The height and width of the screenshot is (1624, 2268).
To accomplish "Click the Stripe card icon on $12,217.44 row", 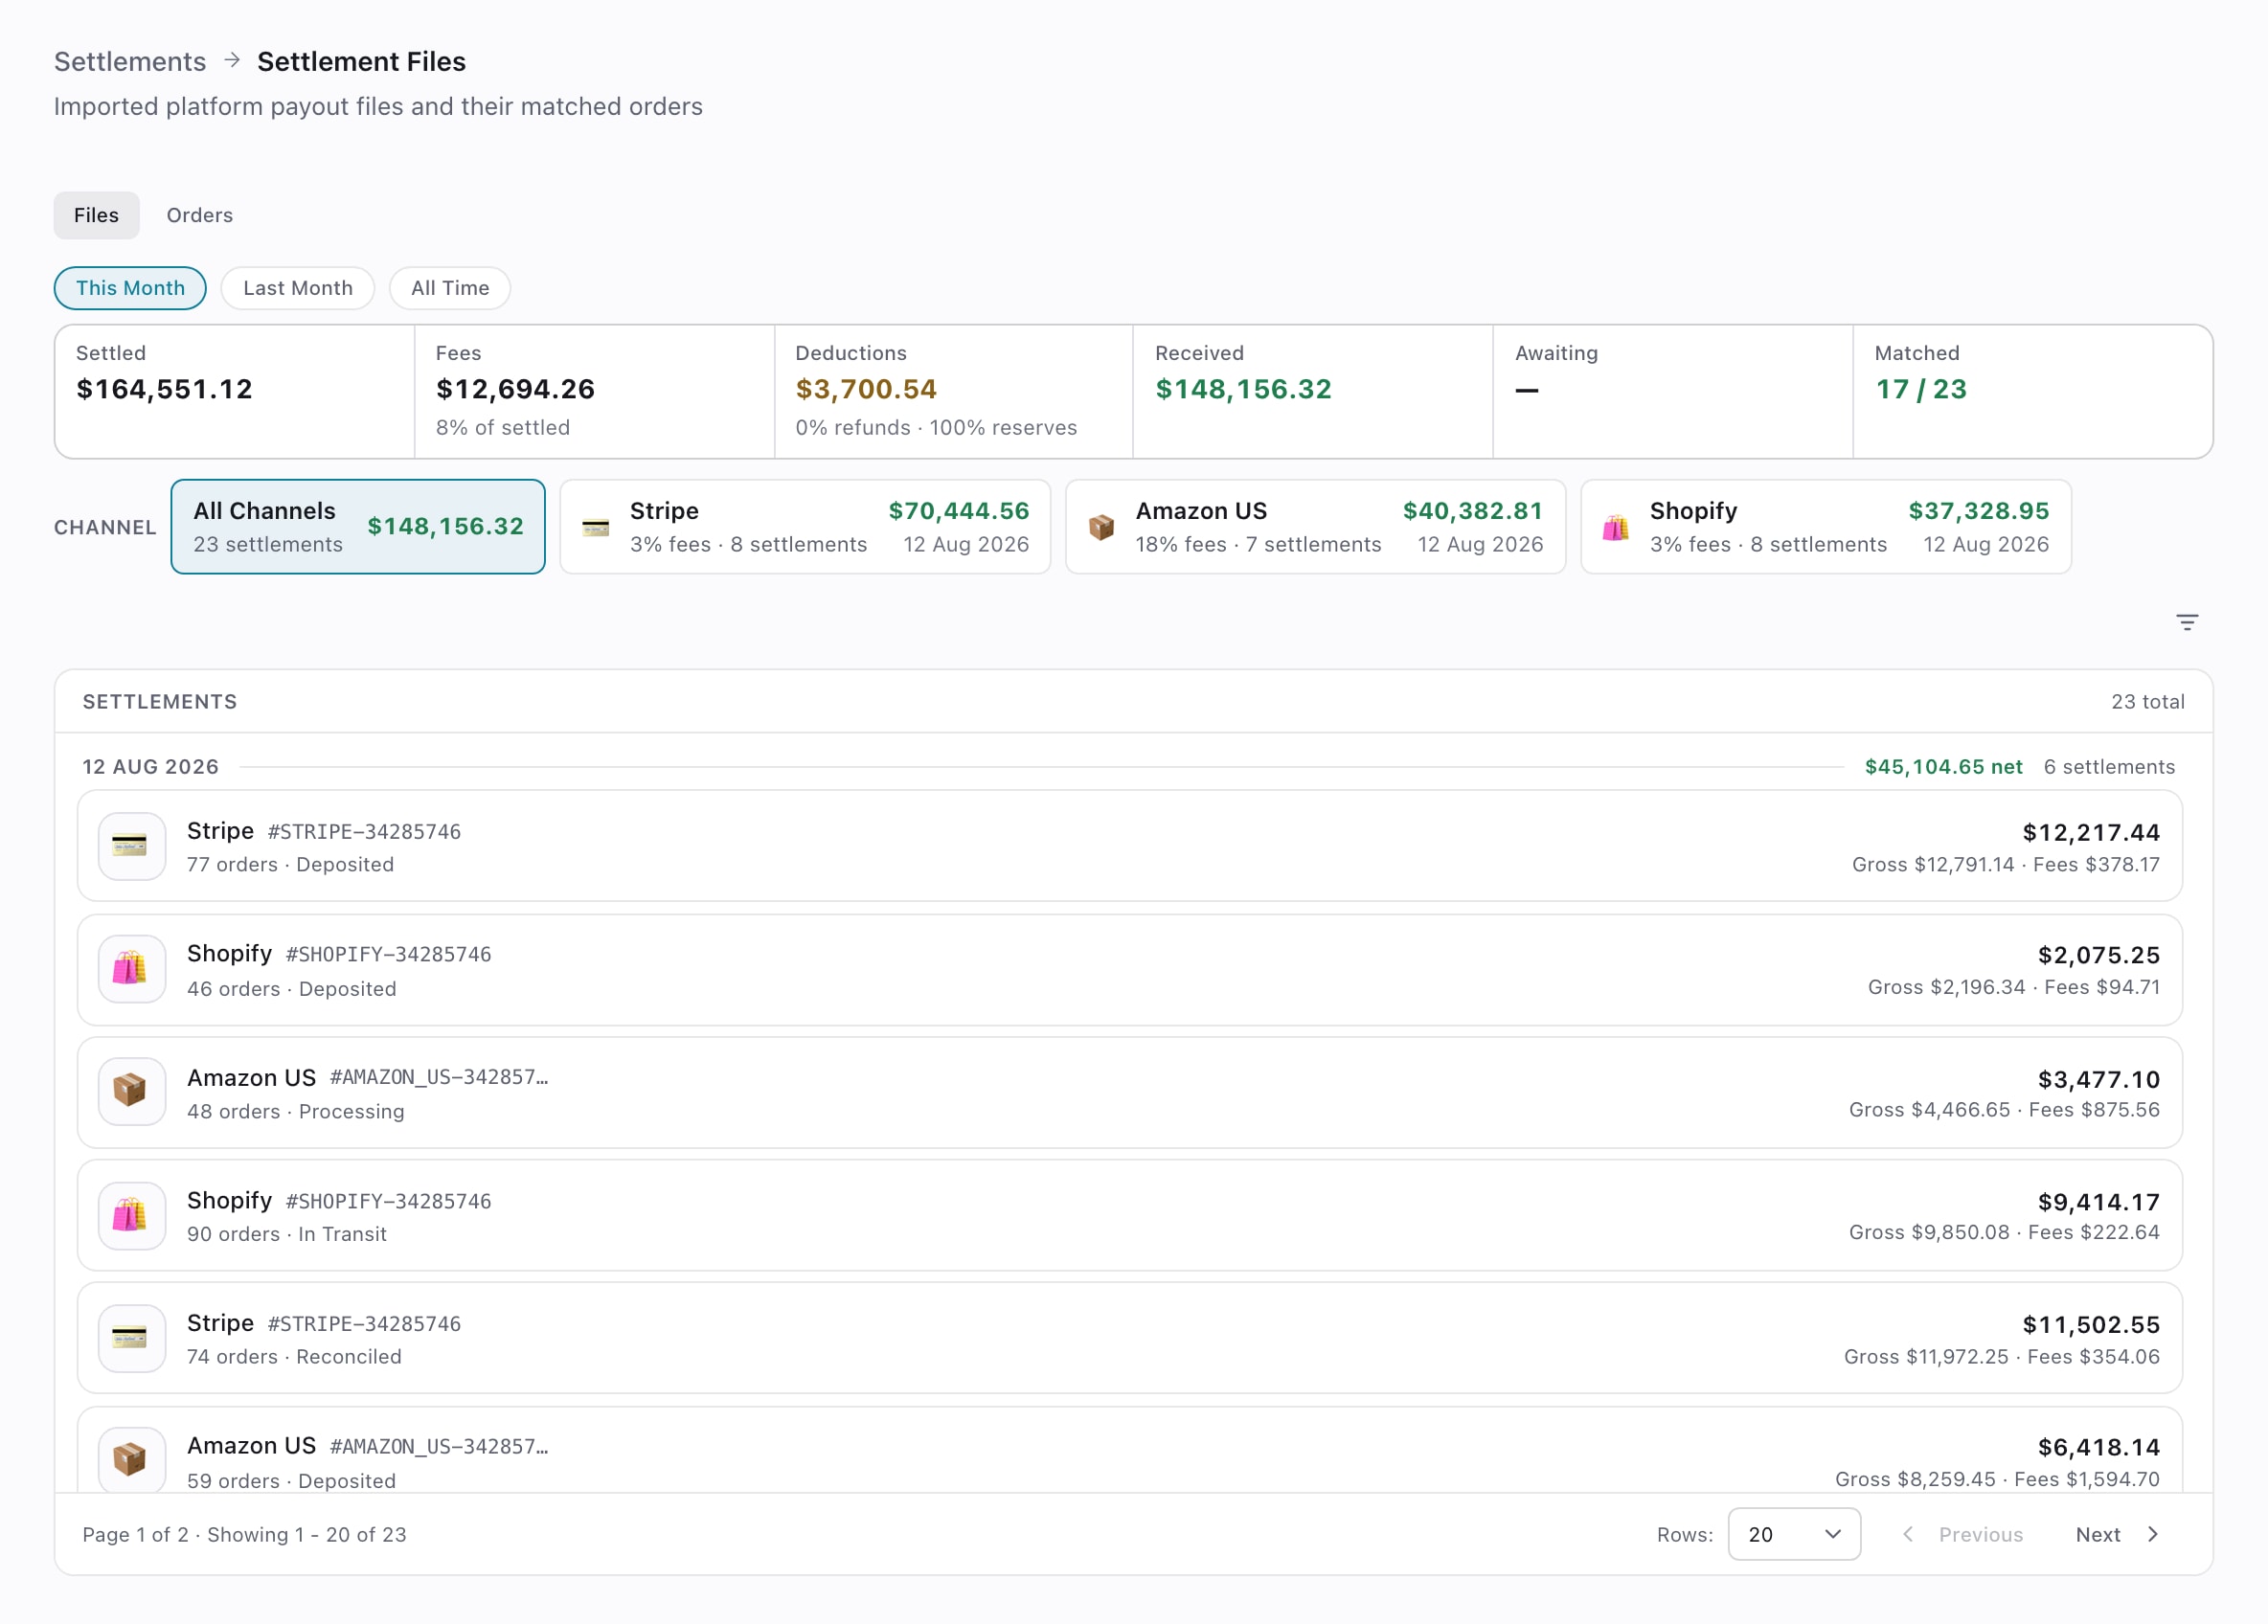I will click(131, 846).
